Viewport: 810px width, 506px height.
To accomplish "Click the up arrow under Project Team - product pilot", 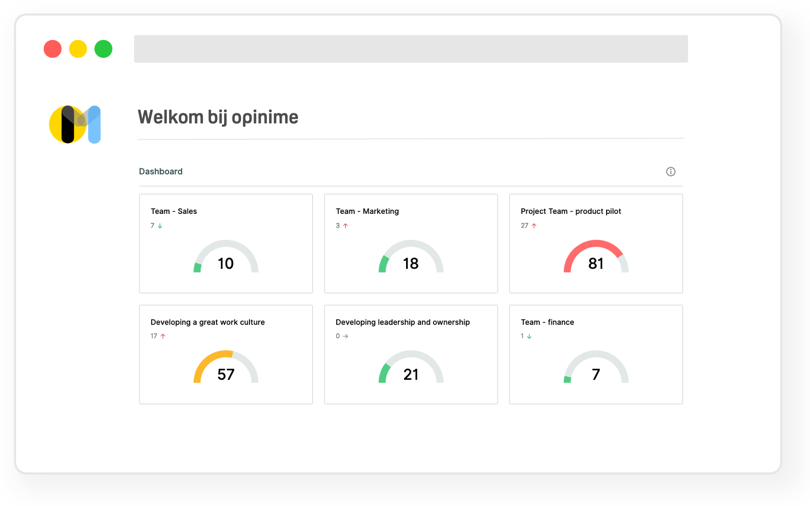I will [x=534, y=226].
